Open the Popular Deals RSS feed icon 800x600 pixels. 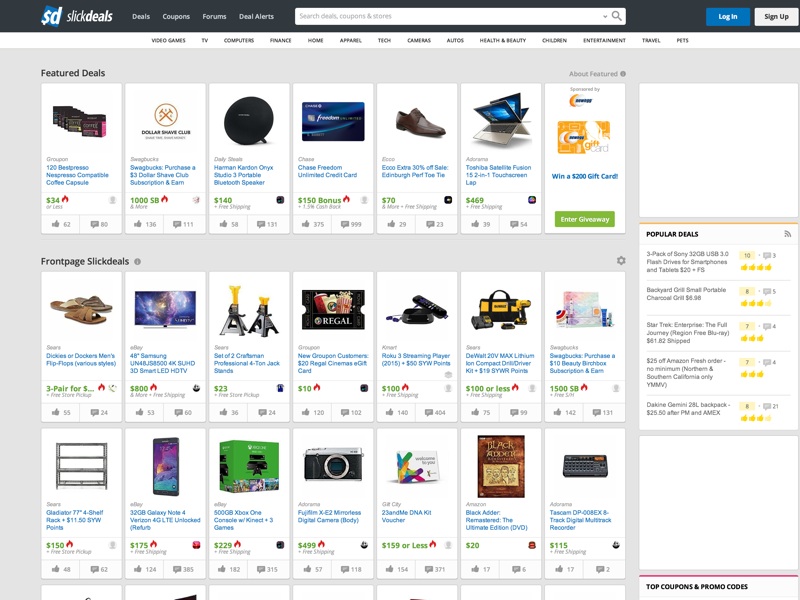coord(787,234)
